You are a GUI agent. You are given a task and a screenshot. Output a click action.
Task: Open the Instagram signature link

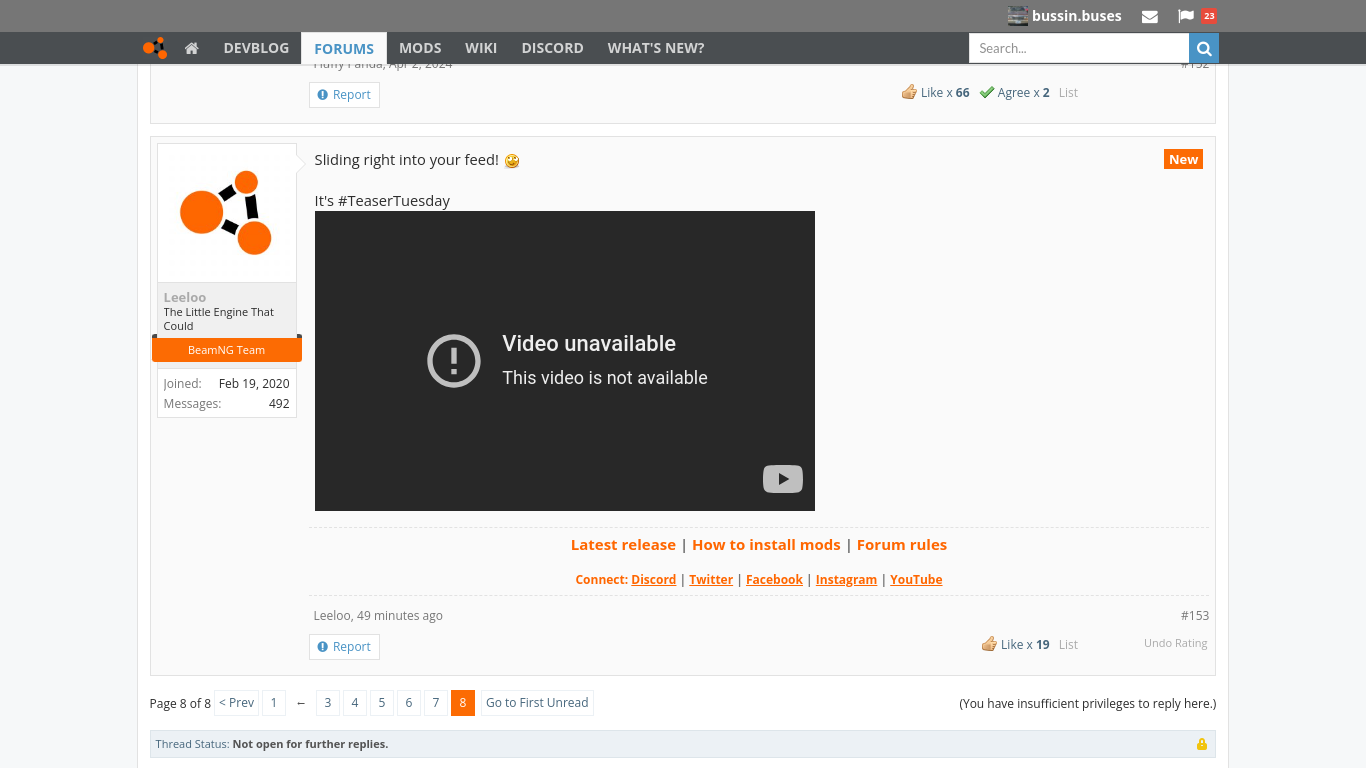coord(846,580)
